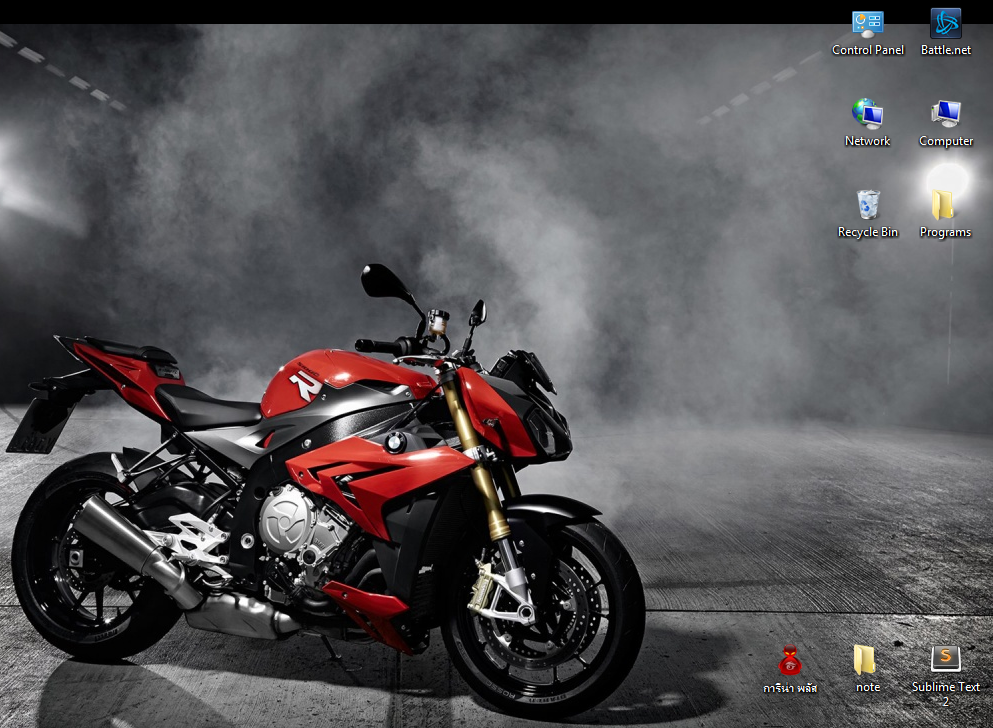Click the "การีนา พลัส" label text
993x728 pixels.
click(x=790, y=687)
